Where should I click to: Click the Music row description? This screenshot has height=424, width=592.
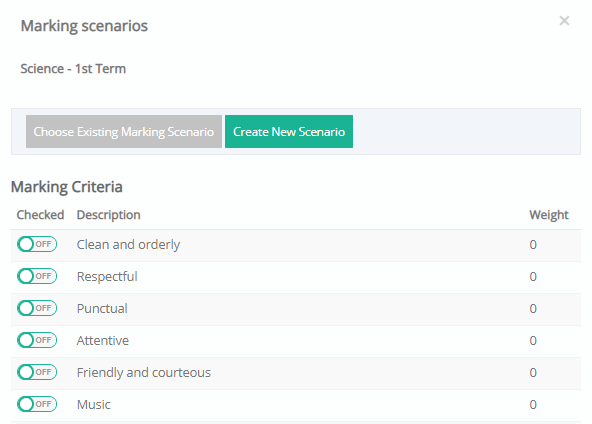coord(94,405)
